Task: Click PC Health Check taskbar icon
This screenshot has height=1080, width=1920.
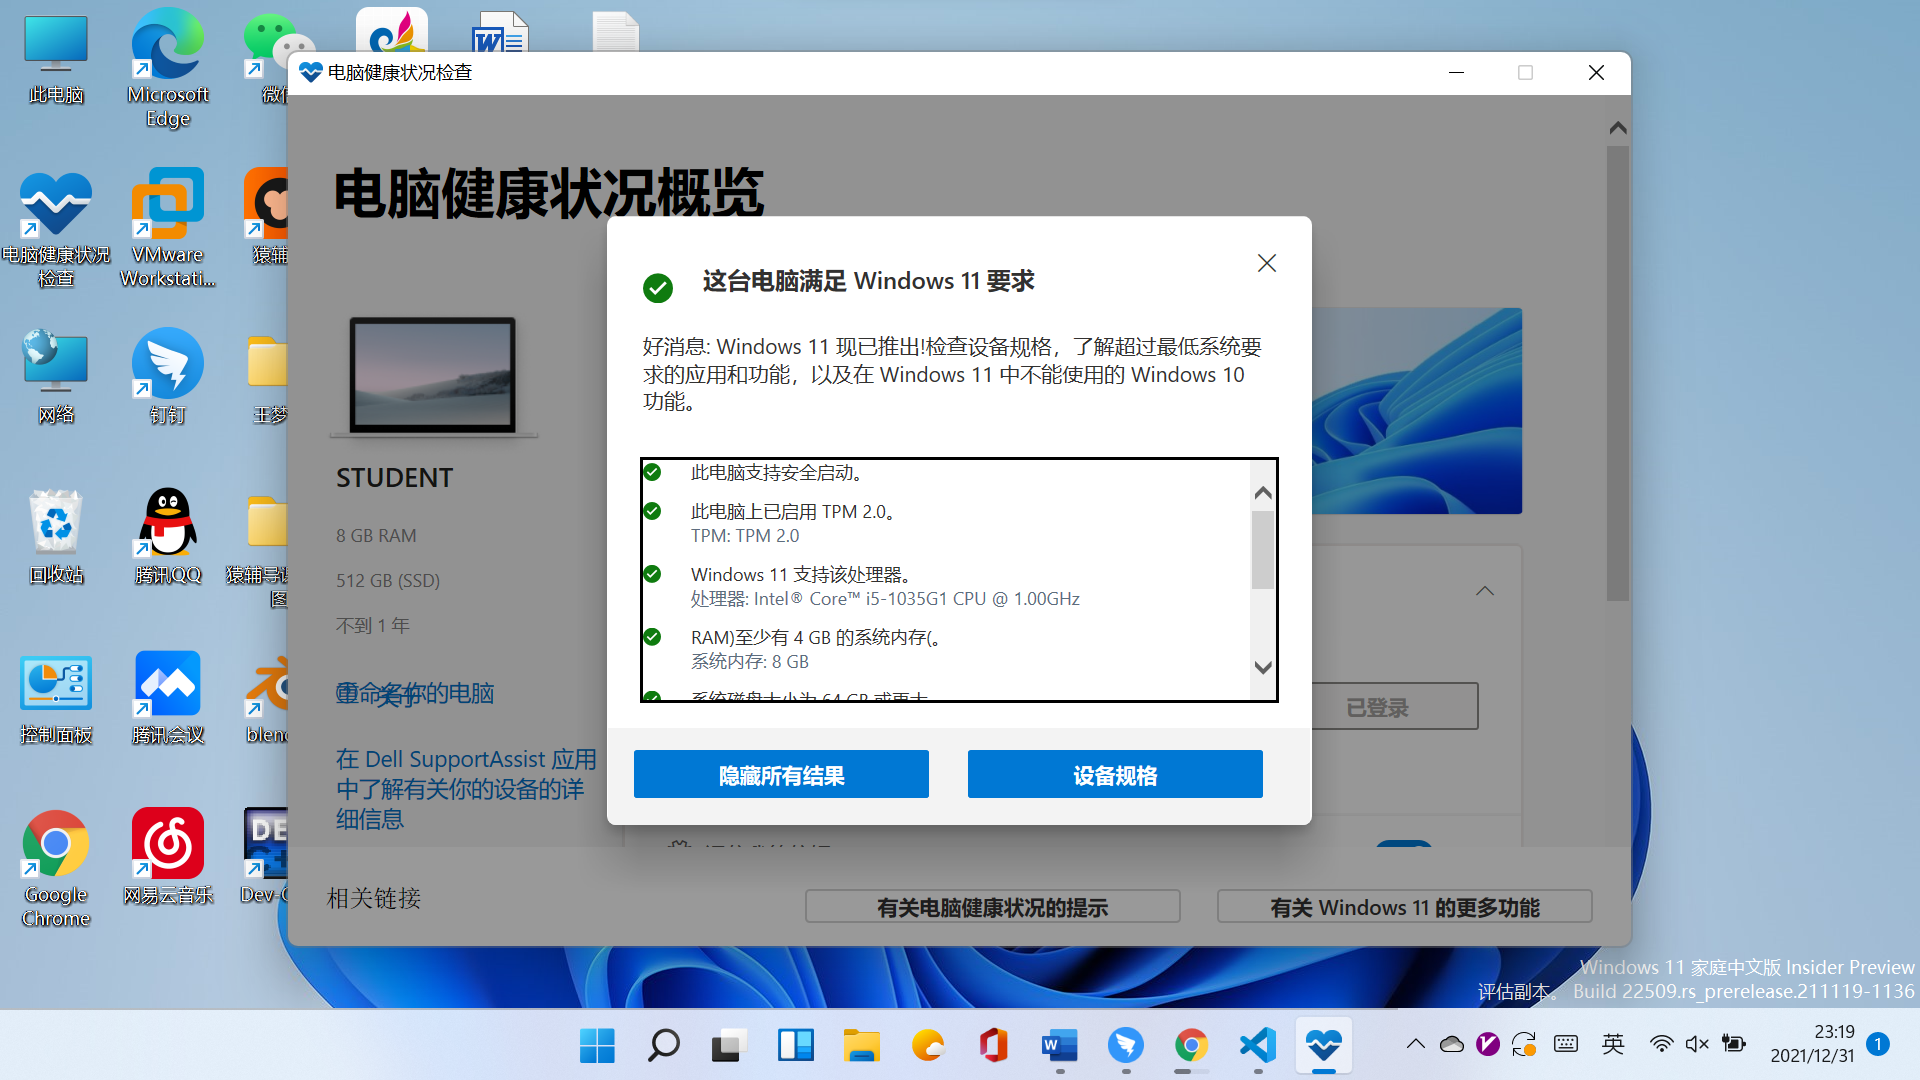Action: click(x=1323, y=1045)
